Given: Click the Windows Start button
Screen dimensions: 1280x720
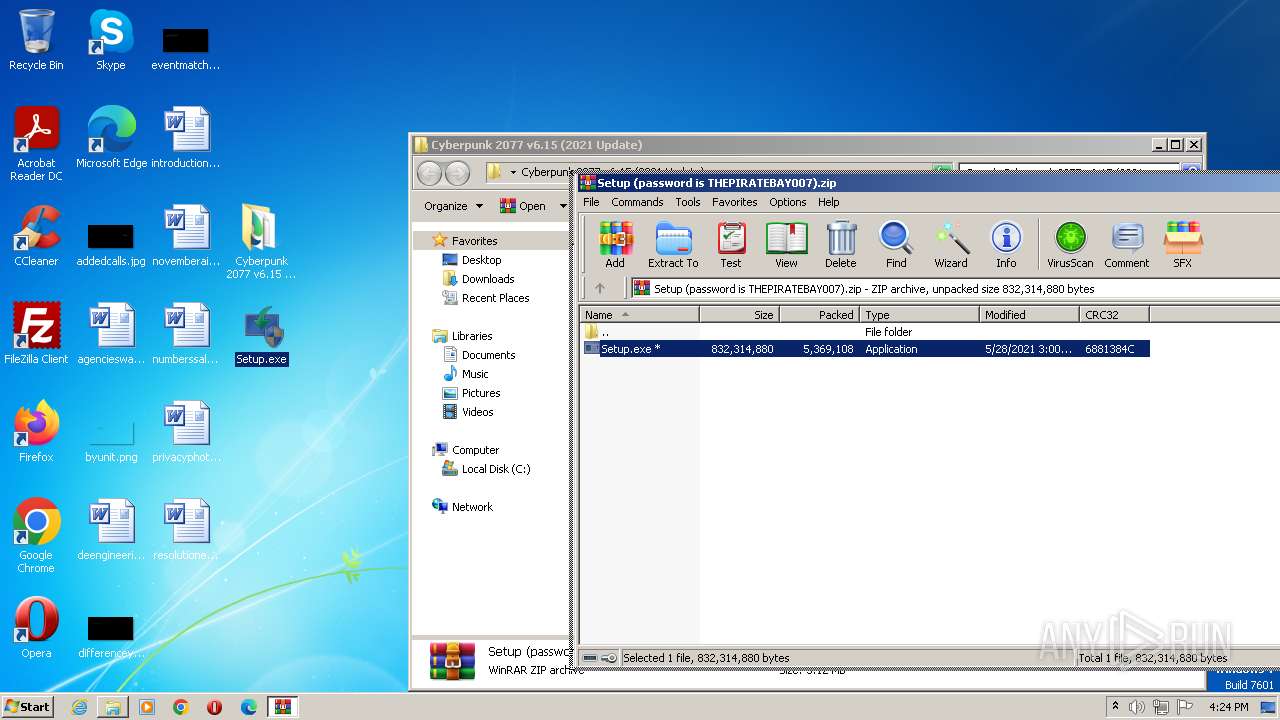Looking at the screenshot, I should coord(28,706).
